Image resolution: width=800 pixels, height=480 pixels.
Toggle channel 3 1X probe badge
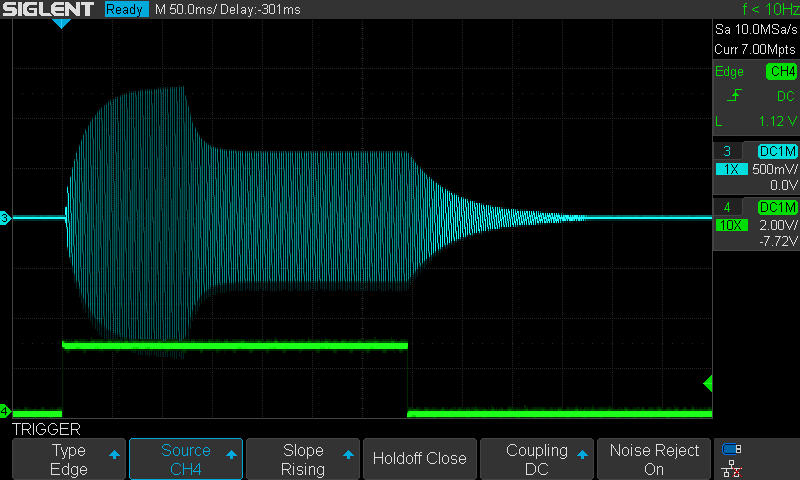click(732, 169)
